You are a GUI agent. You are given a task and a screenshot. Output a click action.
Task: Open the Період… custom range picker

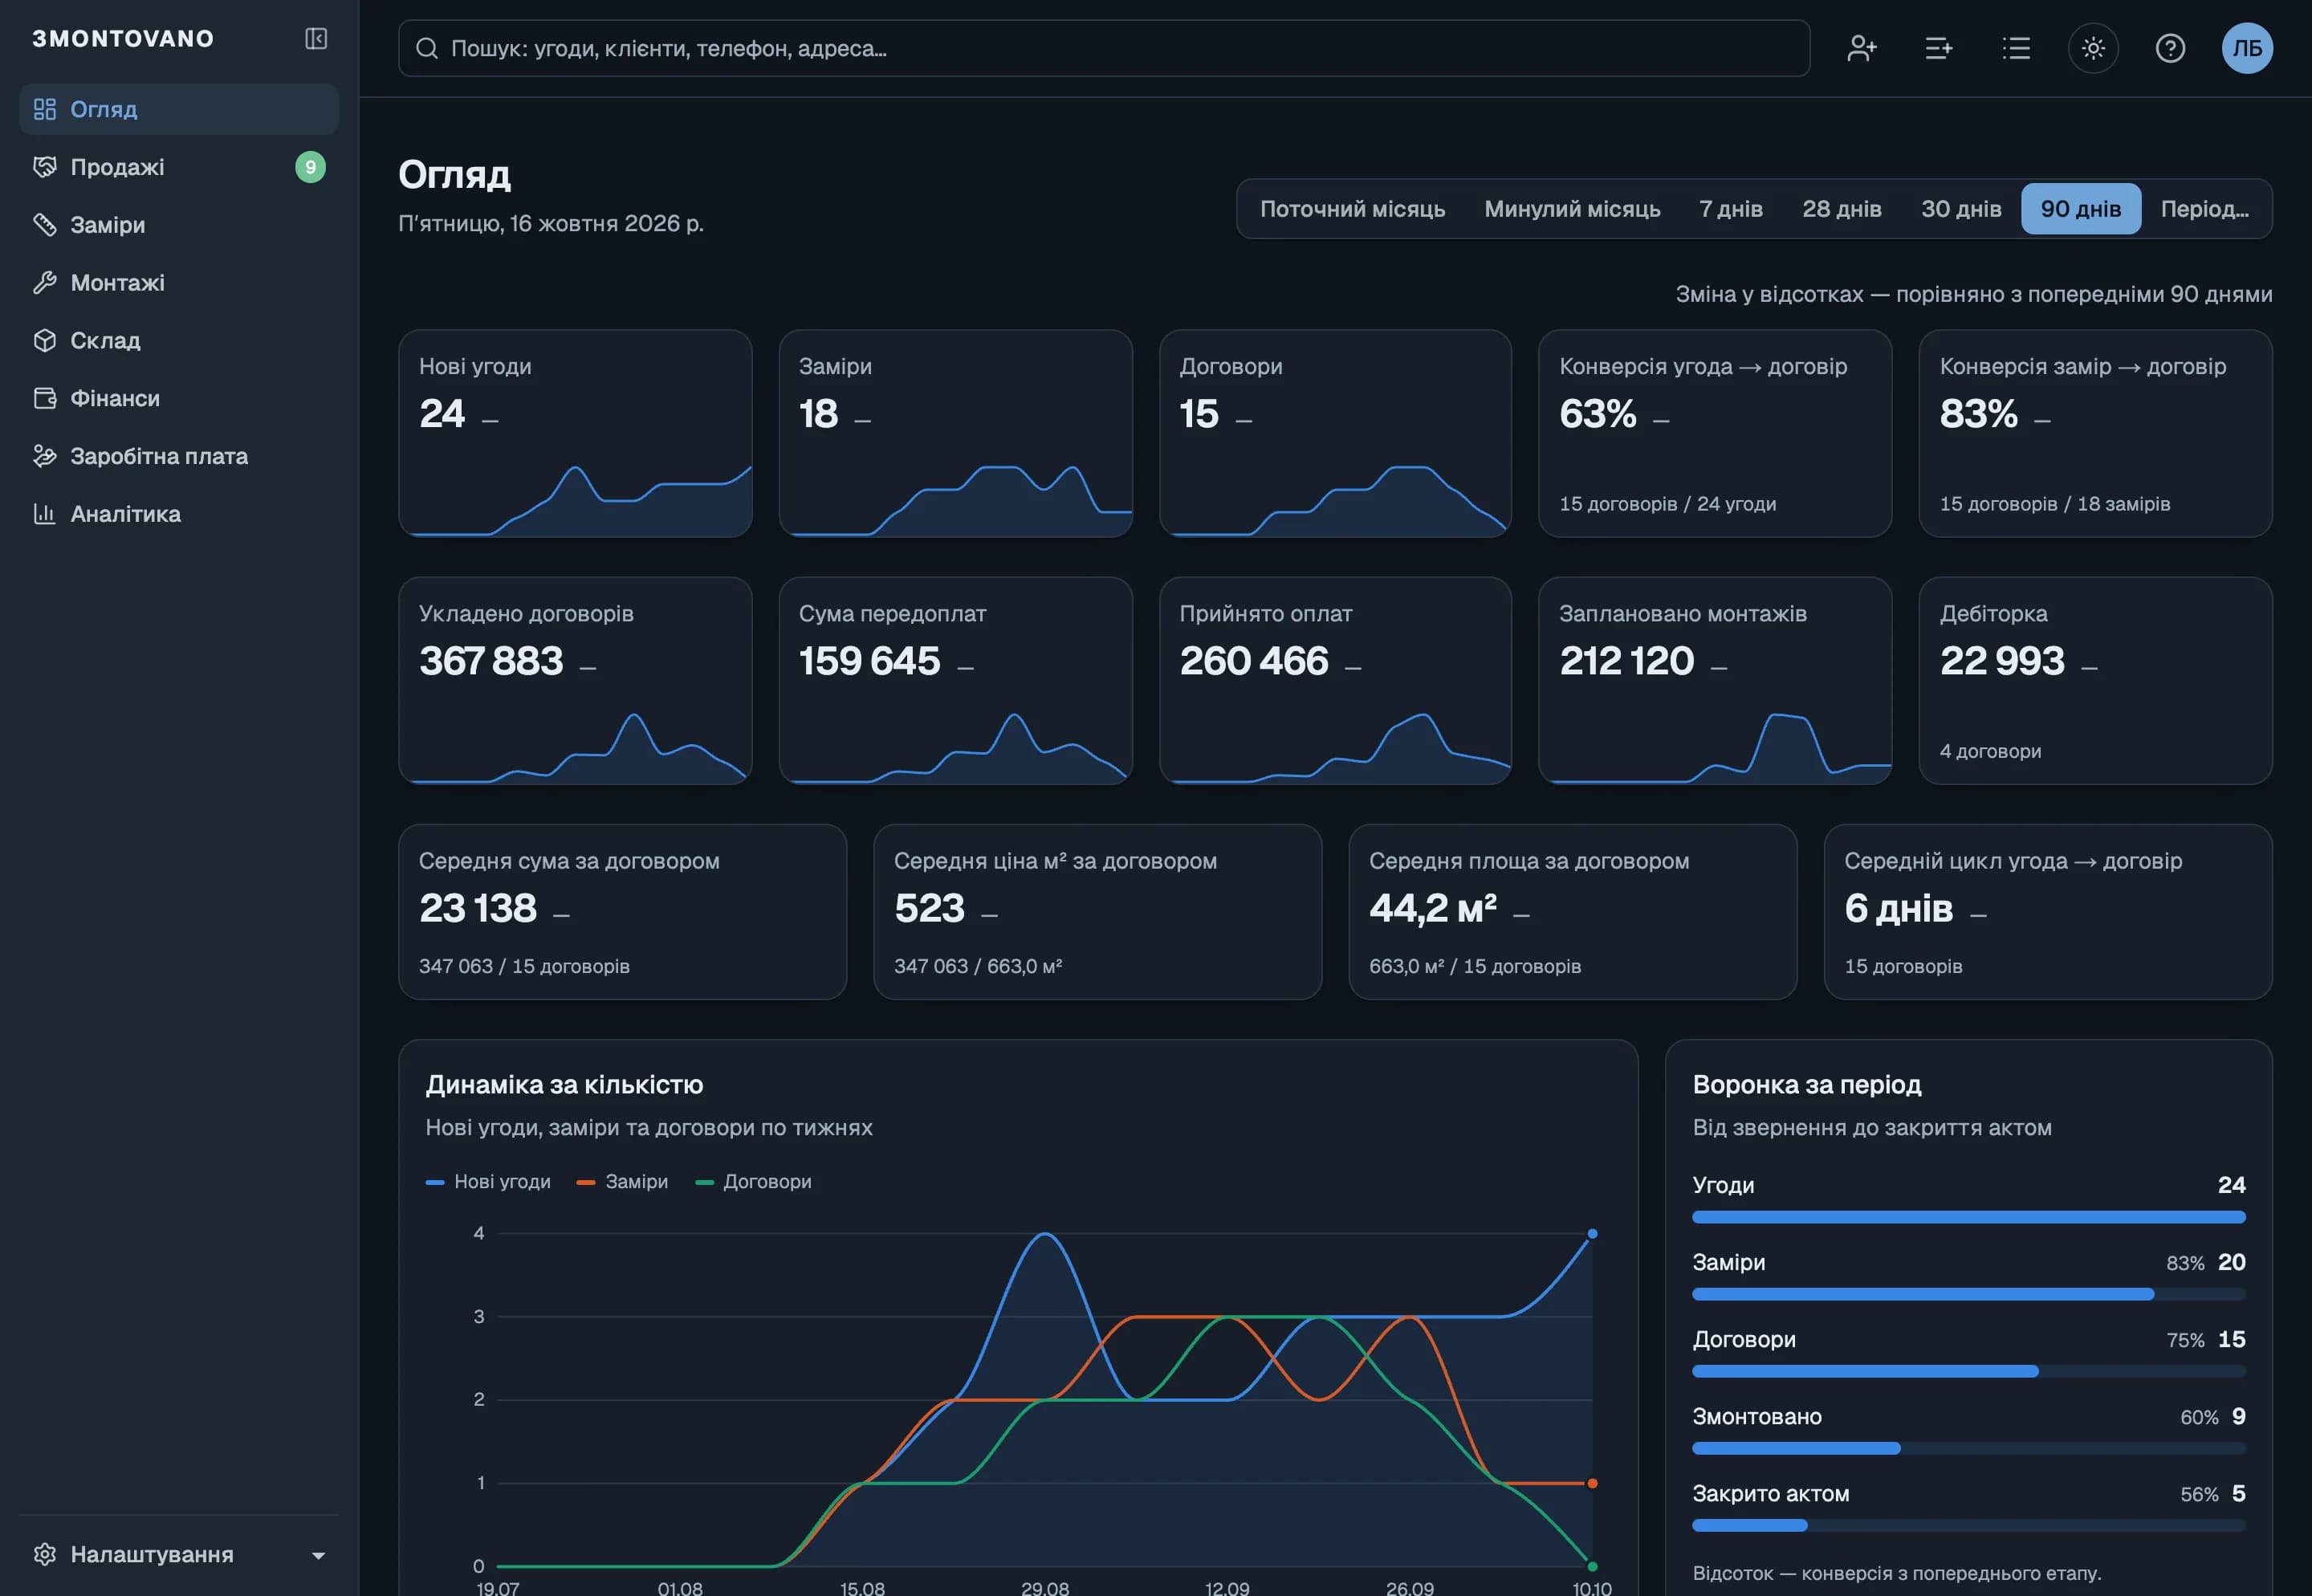point(2204,209)
